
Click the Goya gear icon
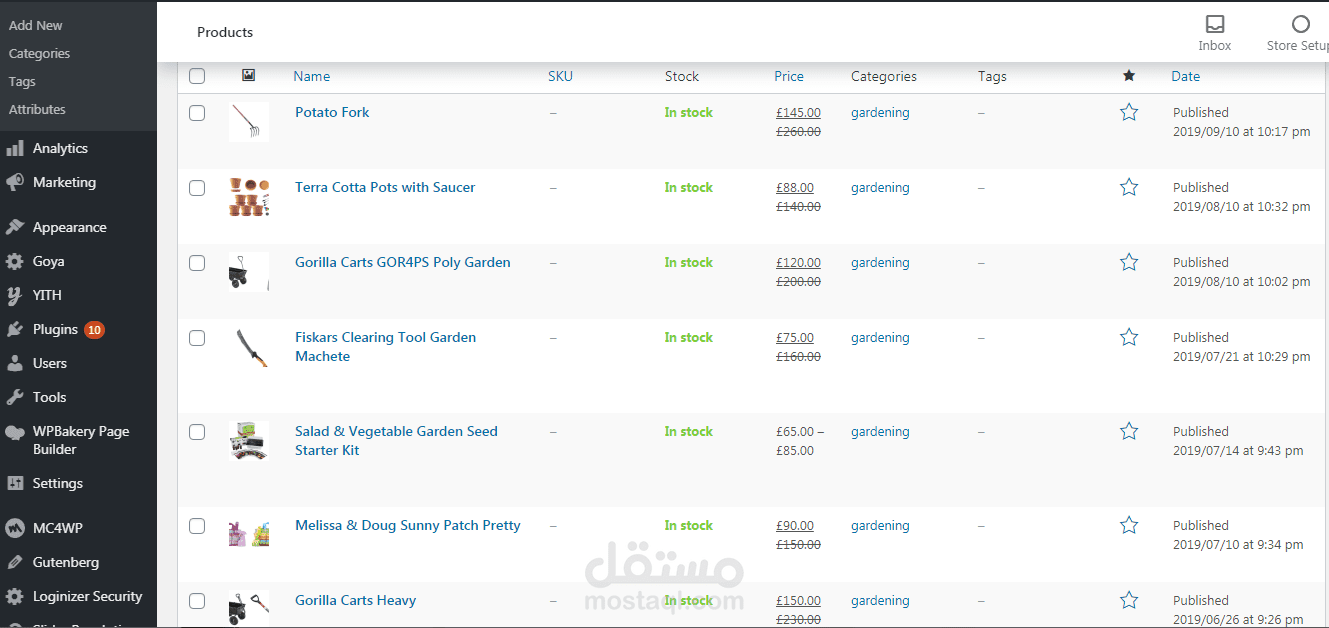coord(15,261)
